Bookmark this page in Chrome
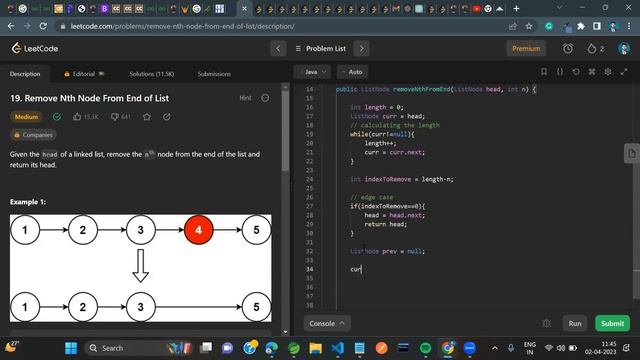Screen dimensions: 640x360 [x=529, y=26]
